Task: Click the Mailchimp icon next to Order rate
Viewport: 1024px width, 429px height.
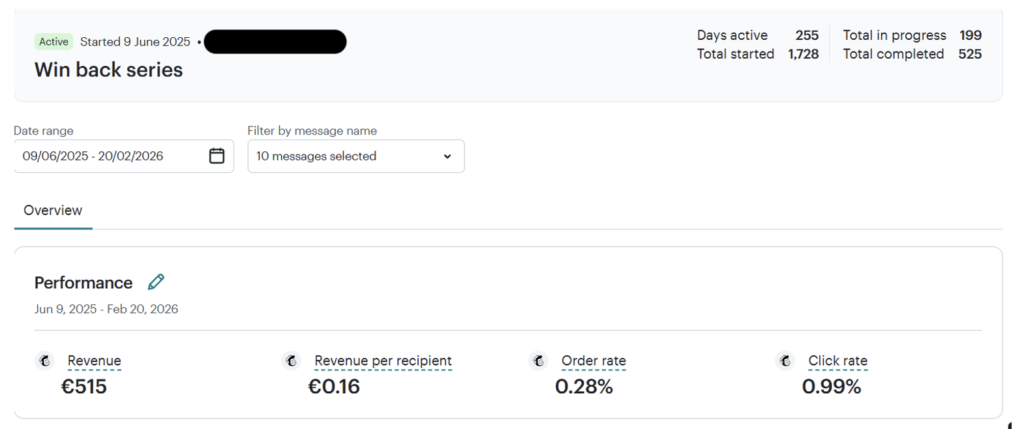Action: (x=539, y=361)
